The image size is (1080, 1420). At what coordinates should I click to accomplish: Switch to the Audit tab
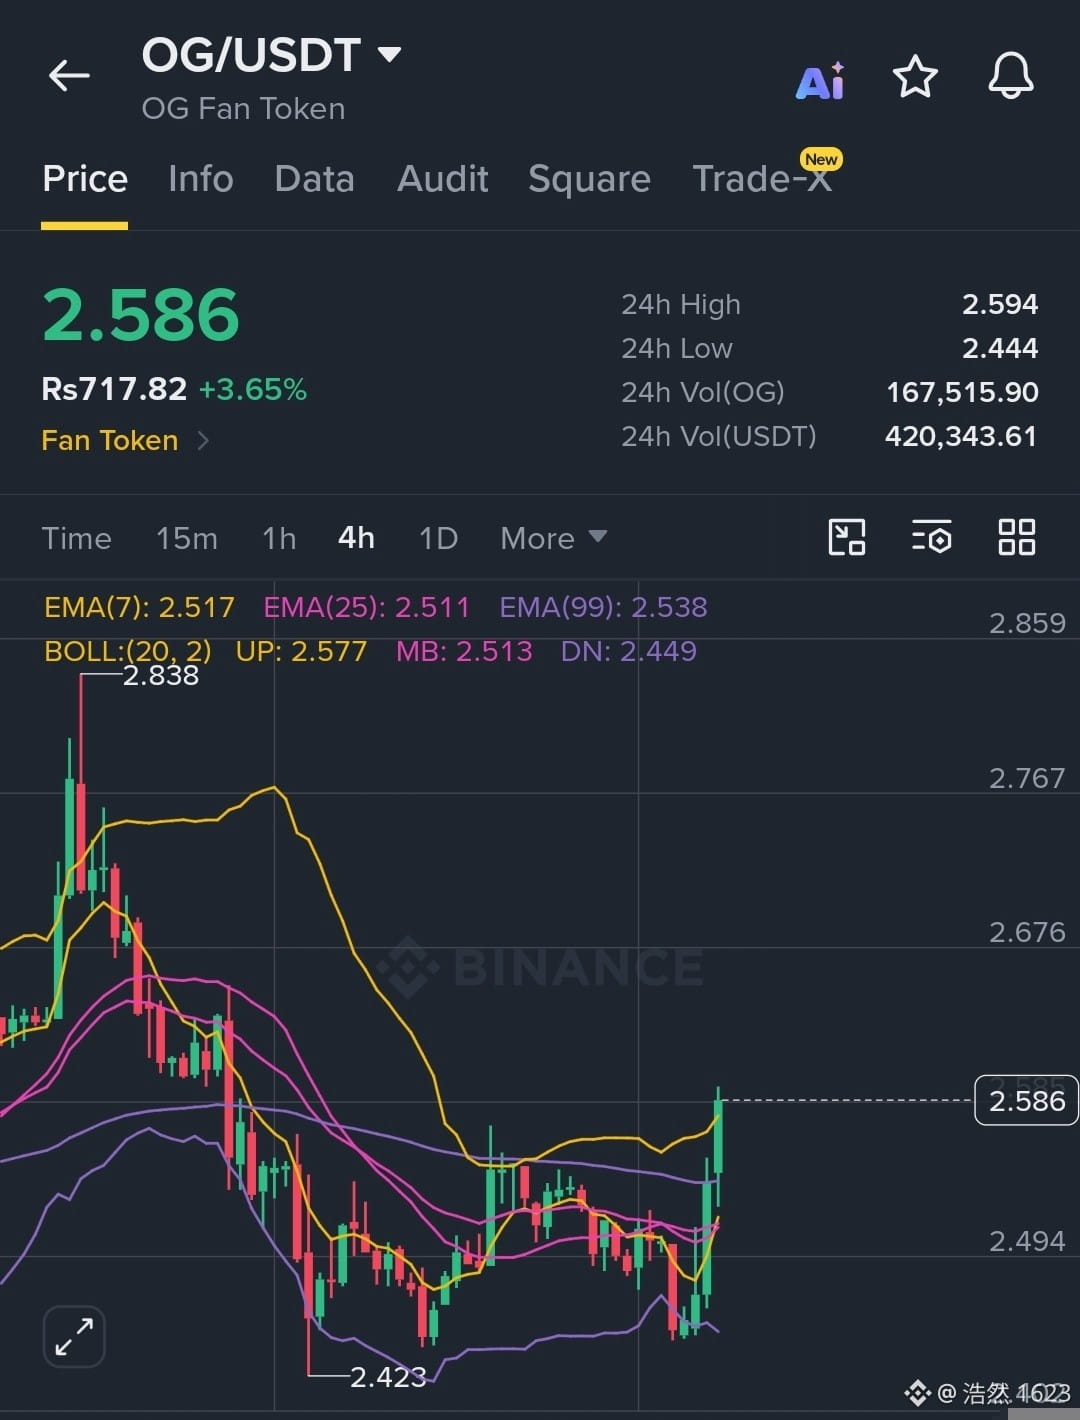pyautogui.click(x=442, y=179)
